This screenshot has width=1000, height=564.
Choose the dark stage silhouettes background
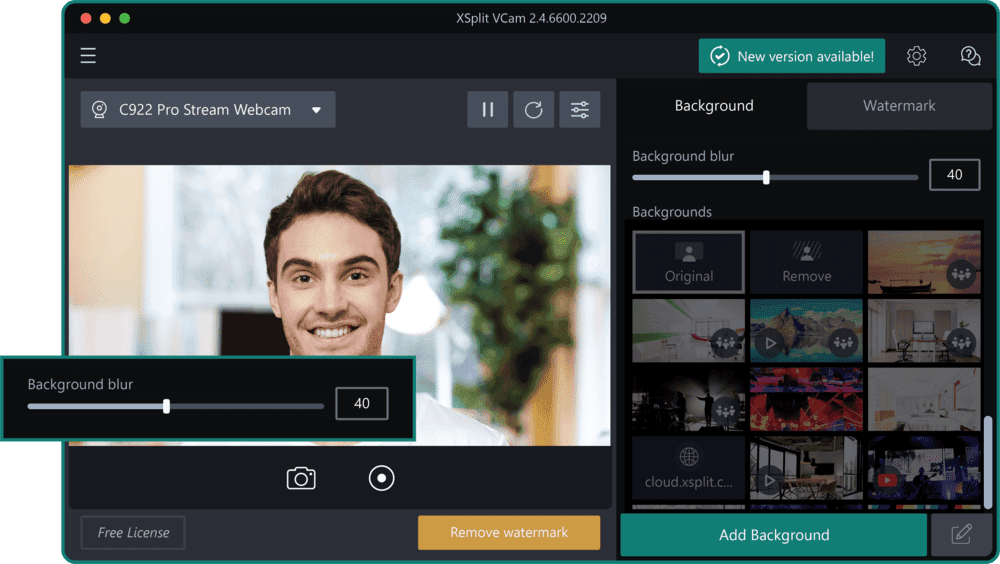(x=688, y=399)
